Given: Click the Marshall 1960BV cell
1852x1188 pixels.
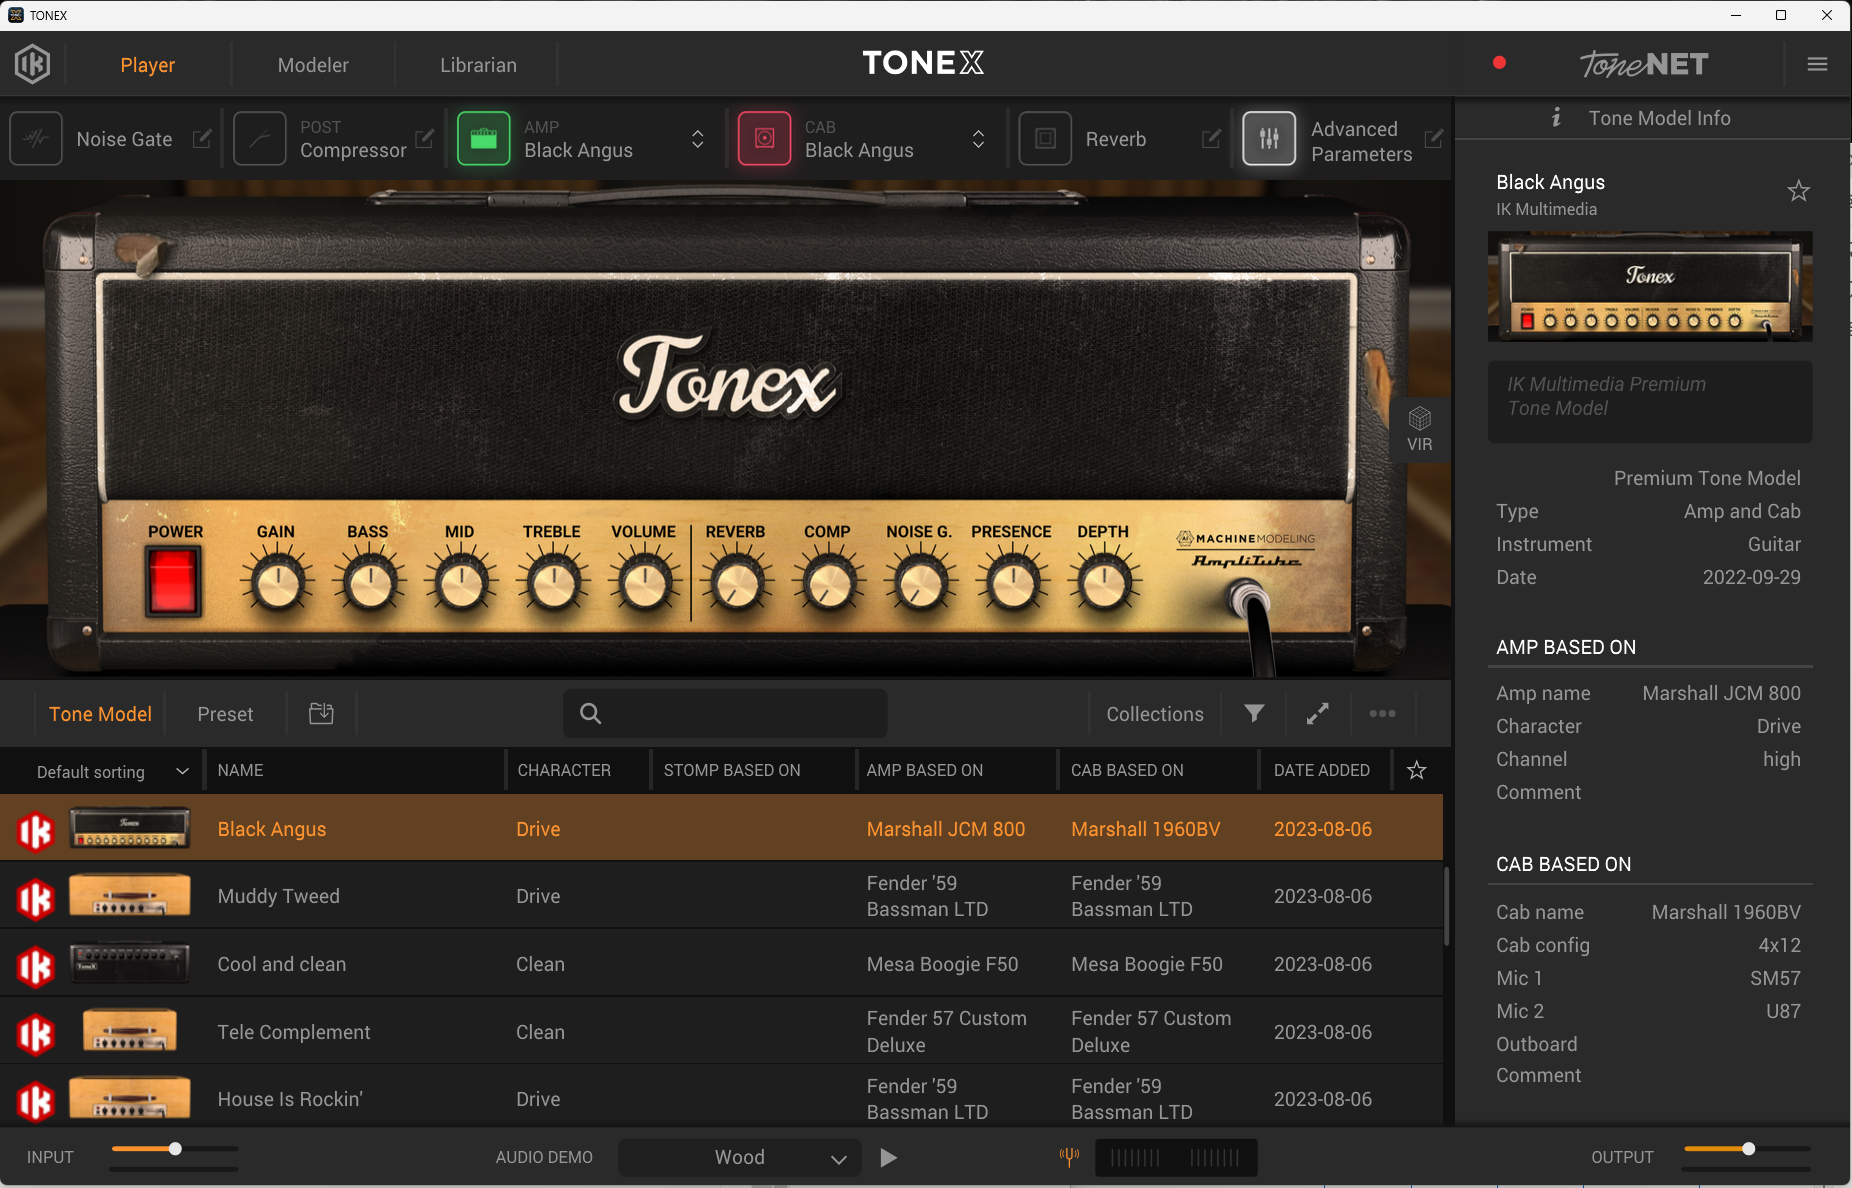Looking at the screenshot, I should click(1145, 829).
